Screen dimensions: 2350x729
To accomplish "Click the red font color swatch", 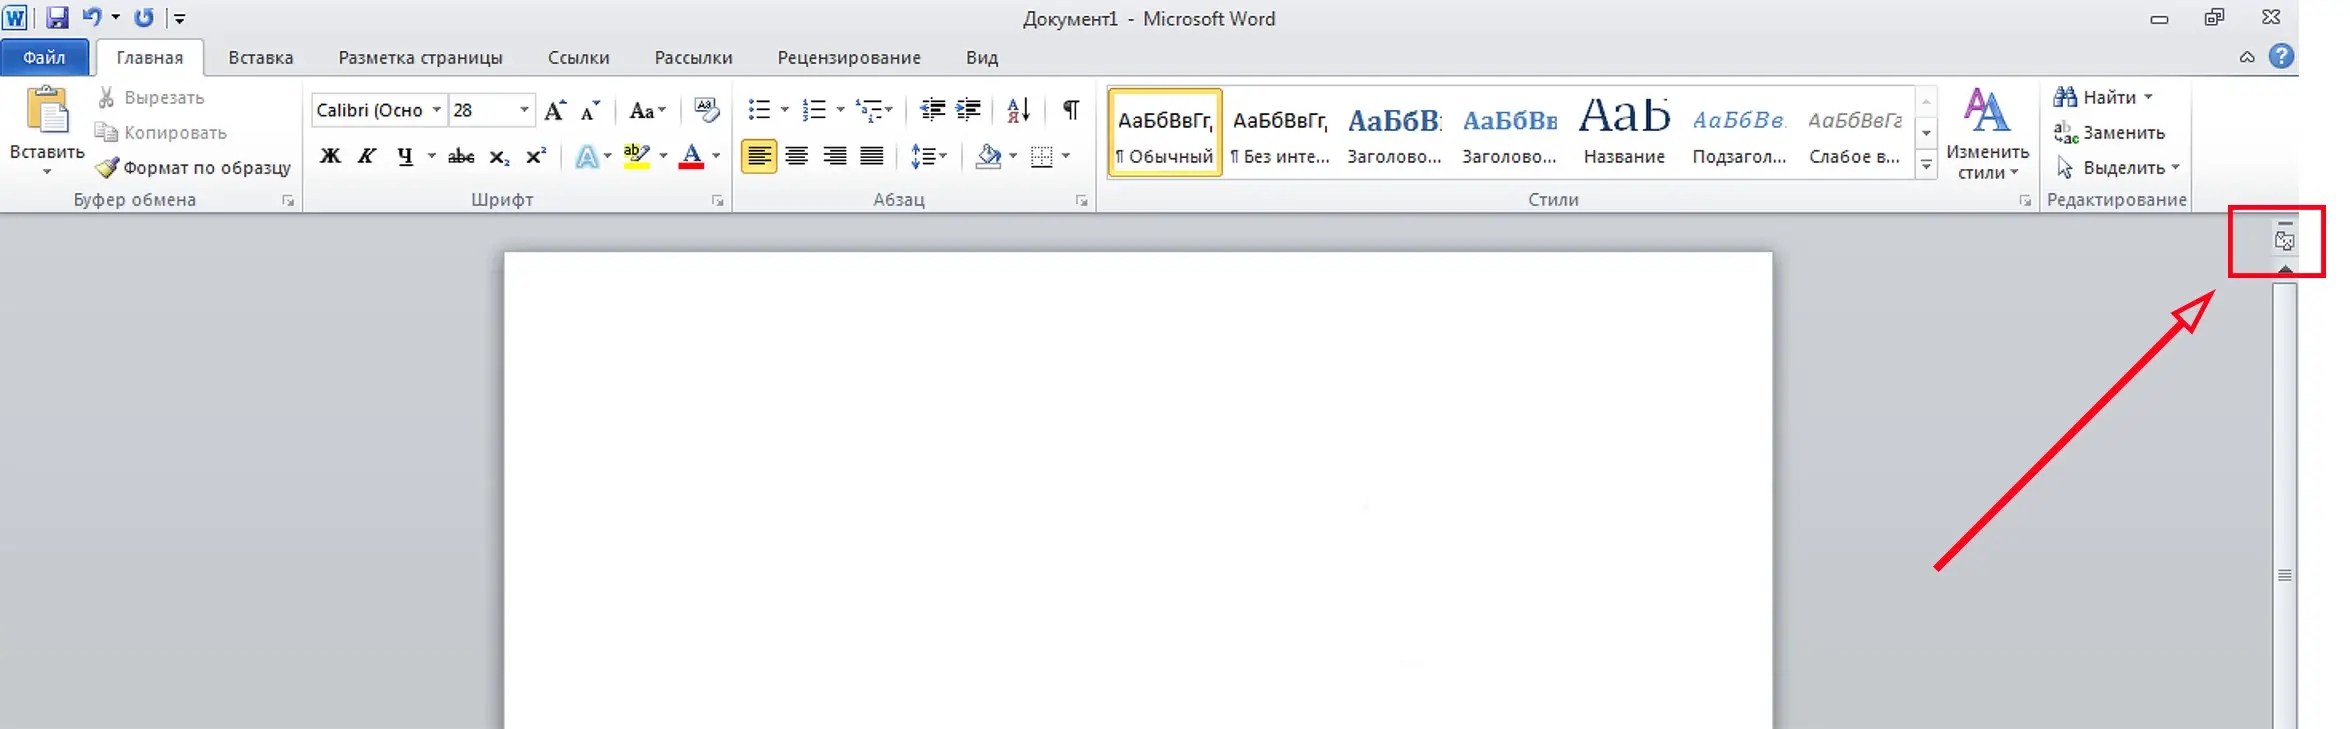I will point(691,156).
